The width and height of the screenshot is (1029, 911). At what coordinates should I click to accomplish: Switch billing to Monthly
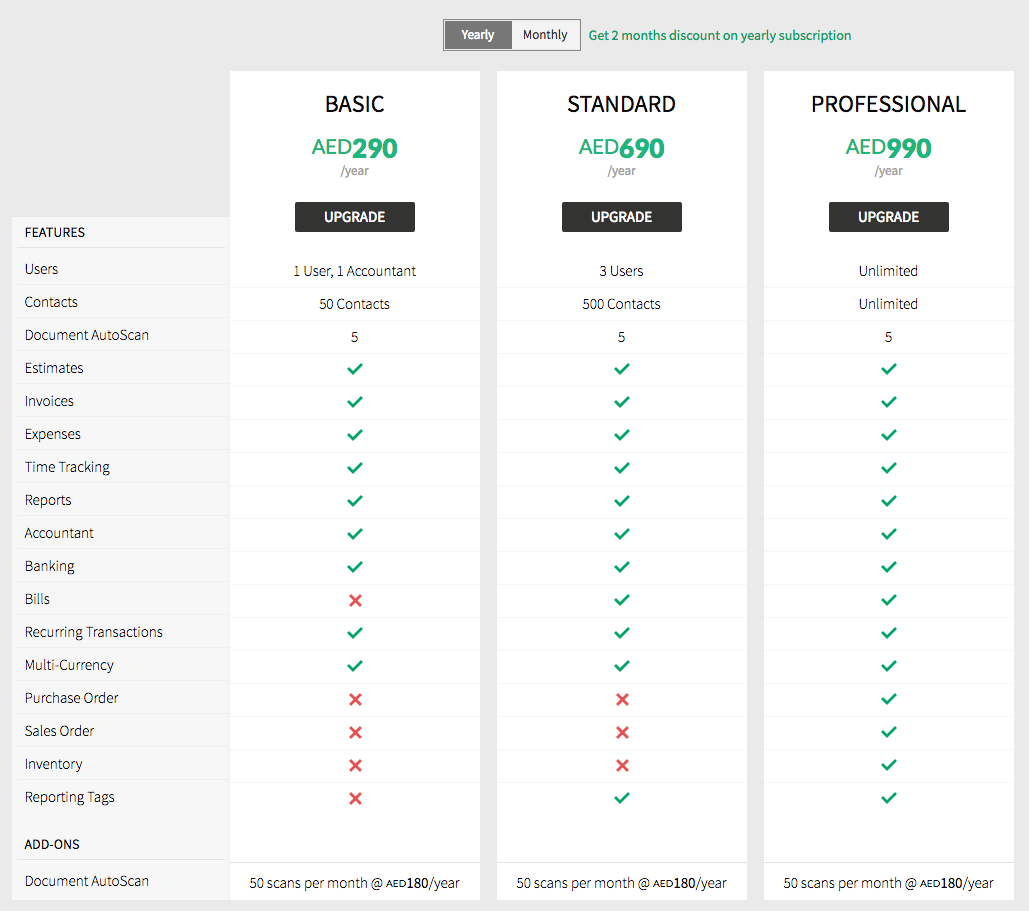545,35
